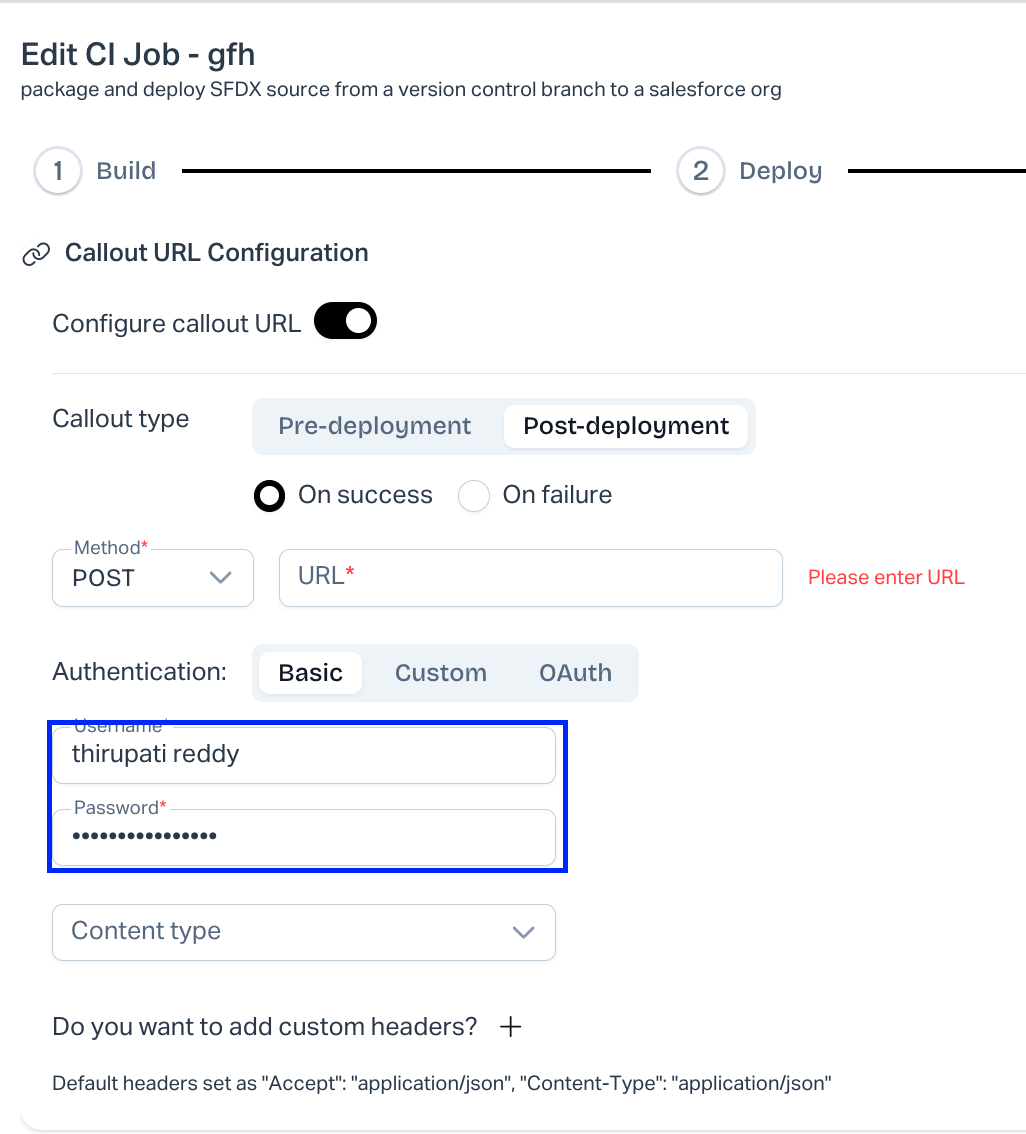This screenshot has height=1134, width=1026.
Task: Select the On failure radio button
Action: coord(474,495)
